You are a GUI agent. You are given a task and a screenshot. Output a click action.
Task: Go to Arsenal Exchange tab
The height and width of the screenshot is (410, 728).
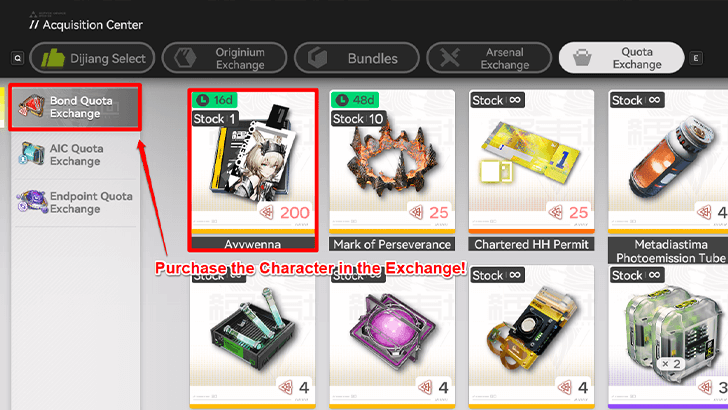click(x=489, y=58)
